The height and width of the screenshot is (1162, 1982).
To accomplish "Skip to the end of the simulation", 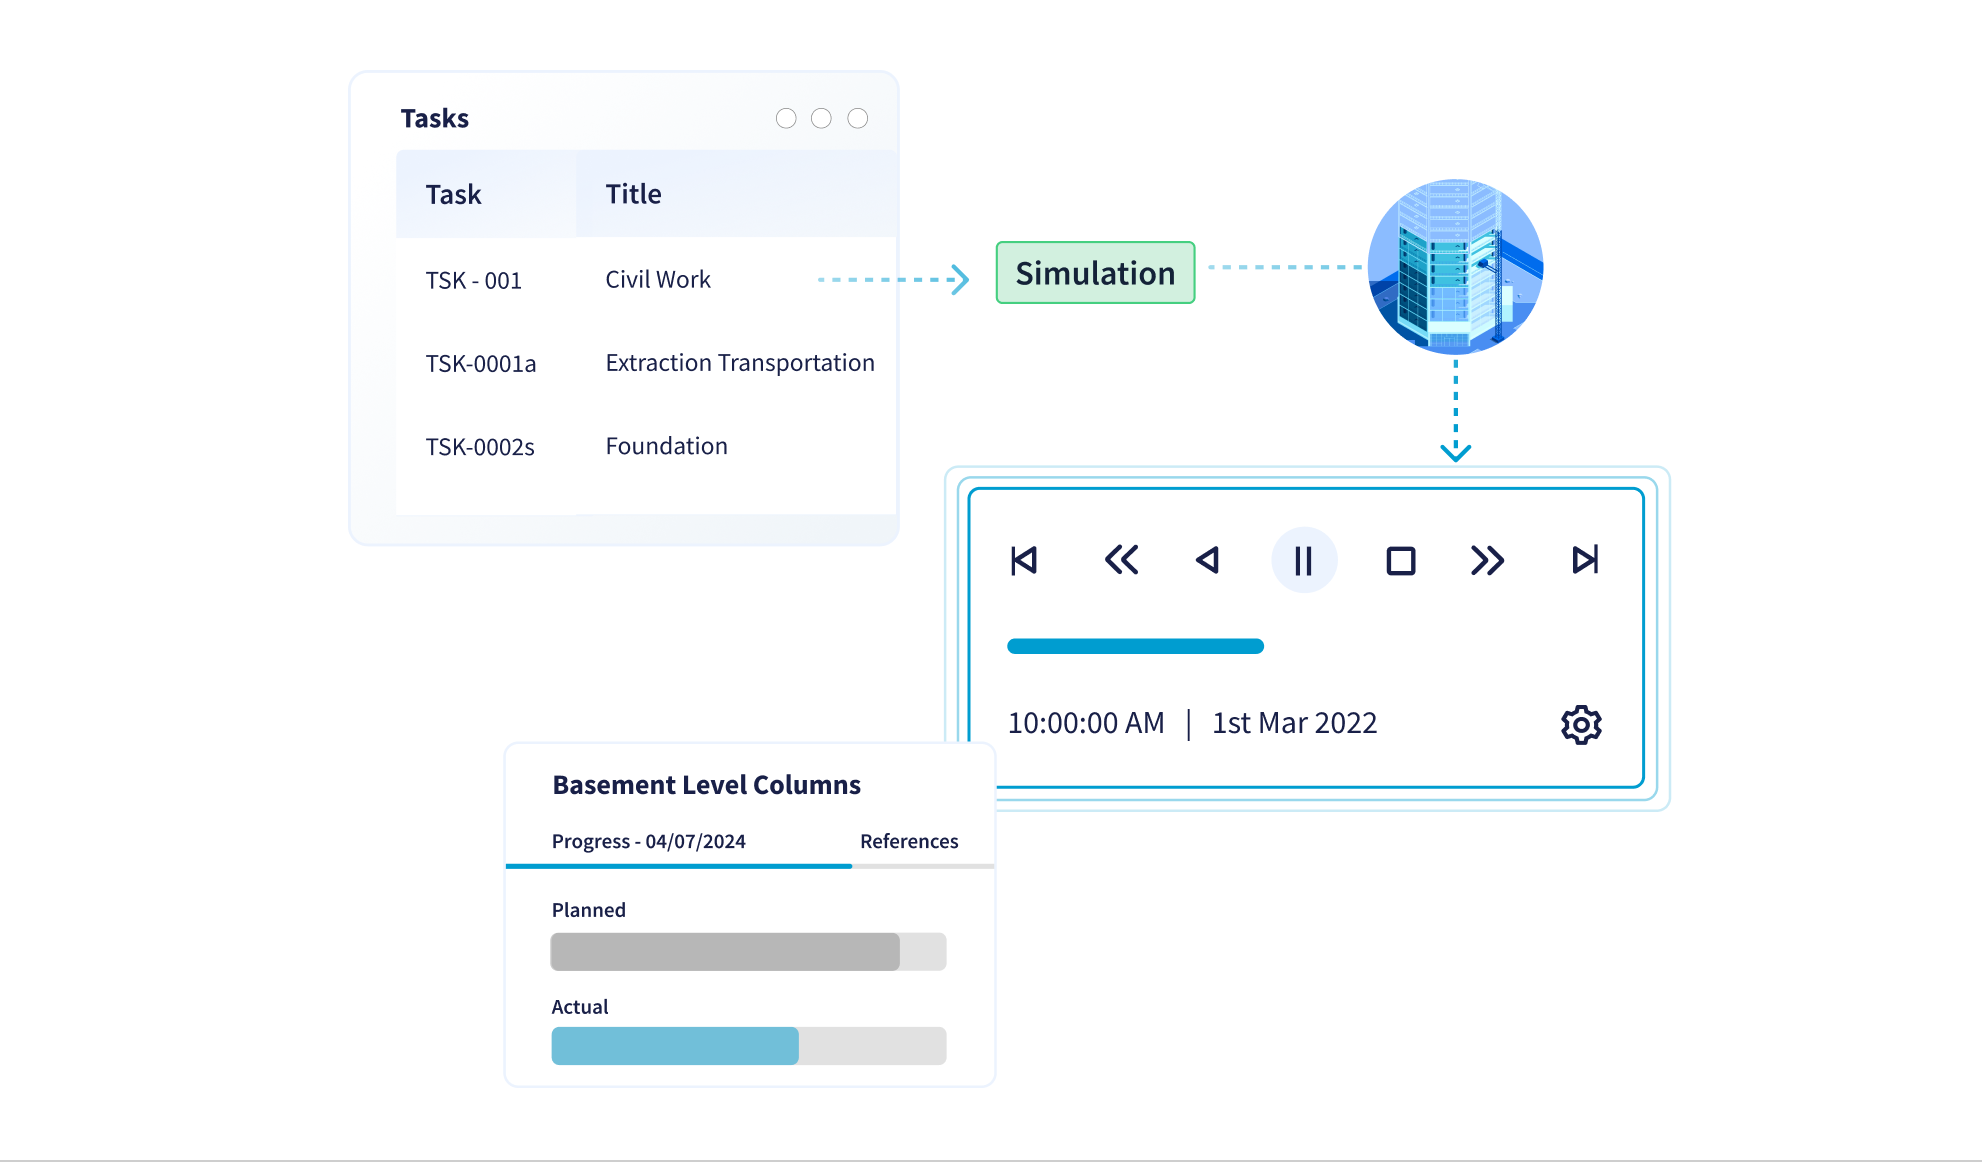I will coord(1585,560).
